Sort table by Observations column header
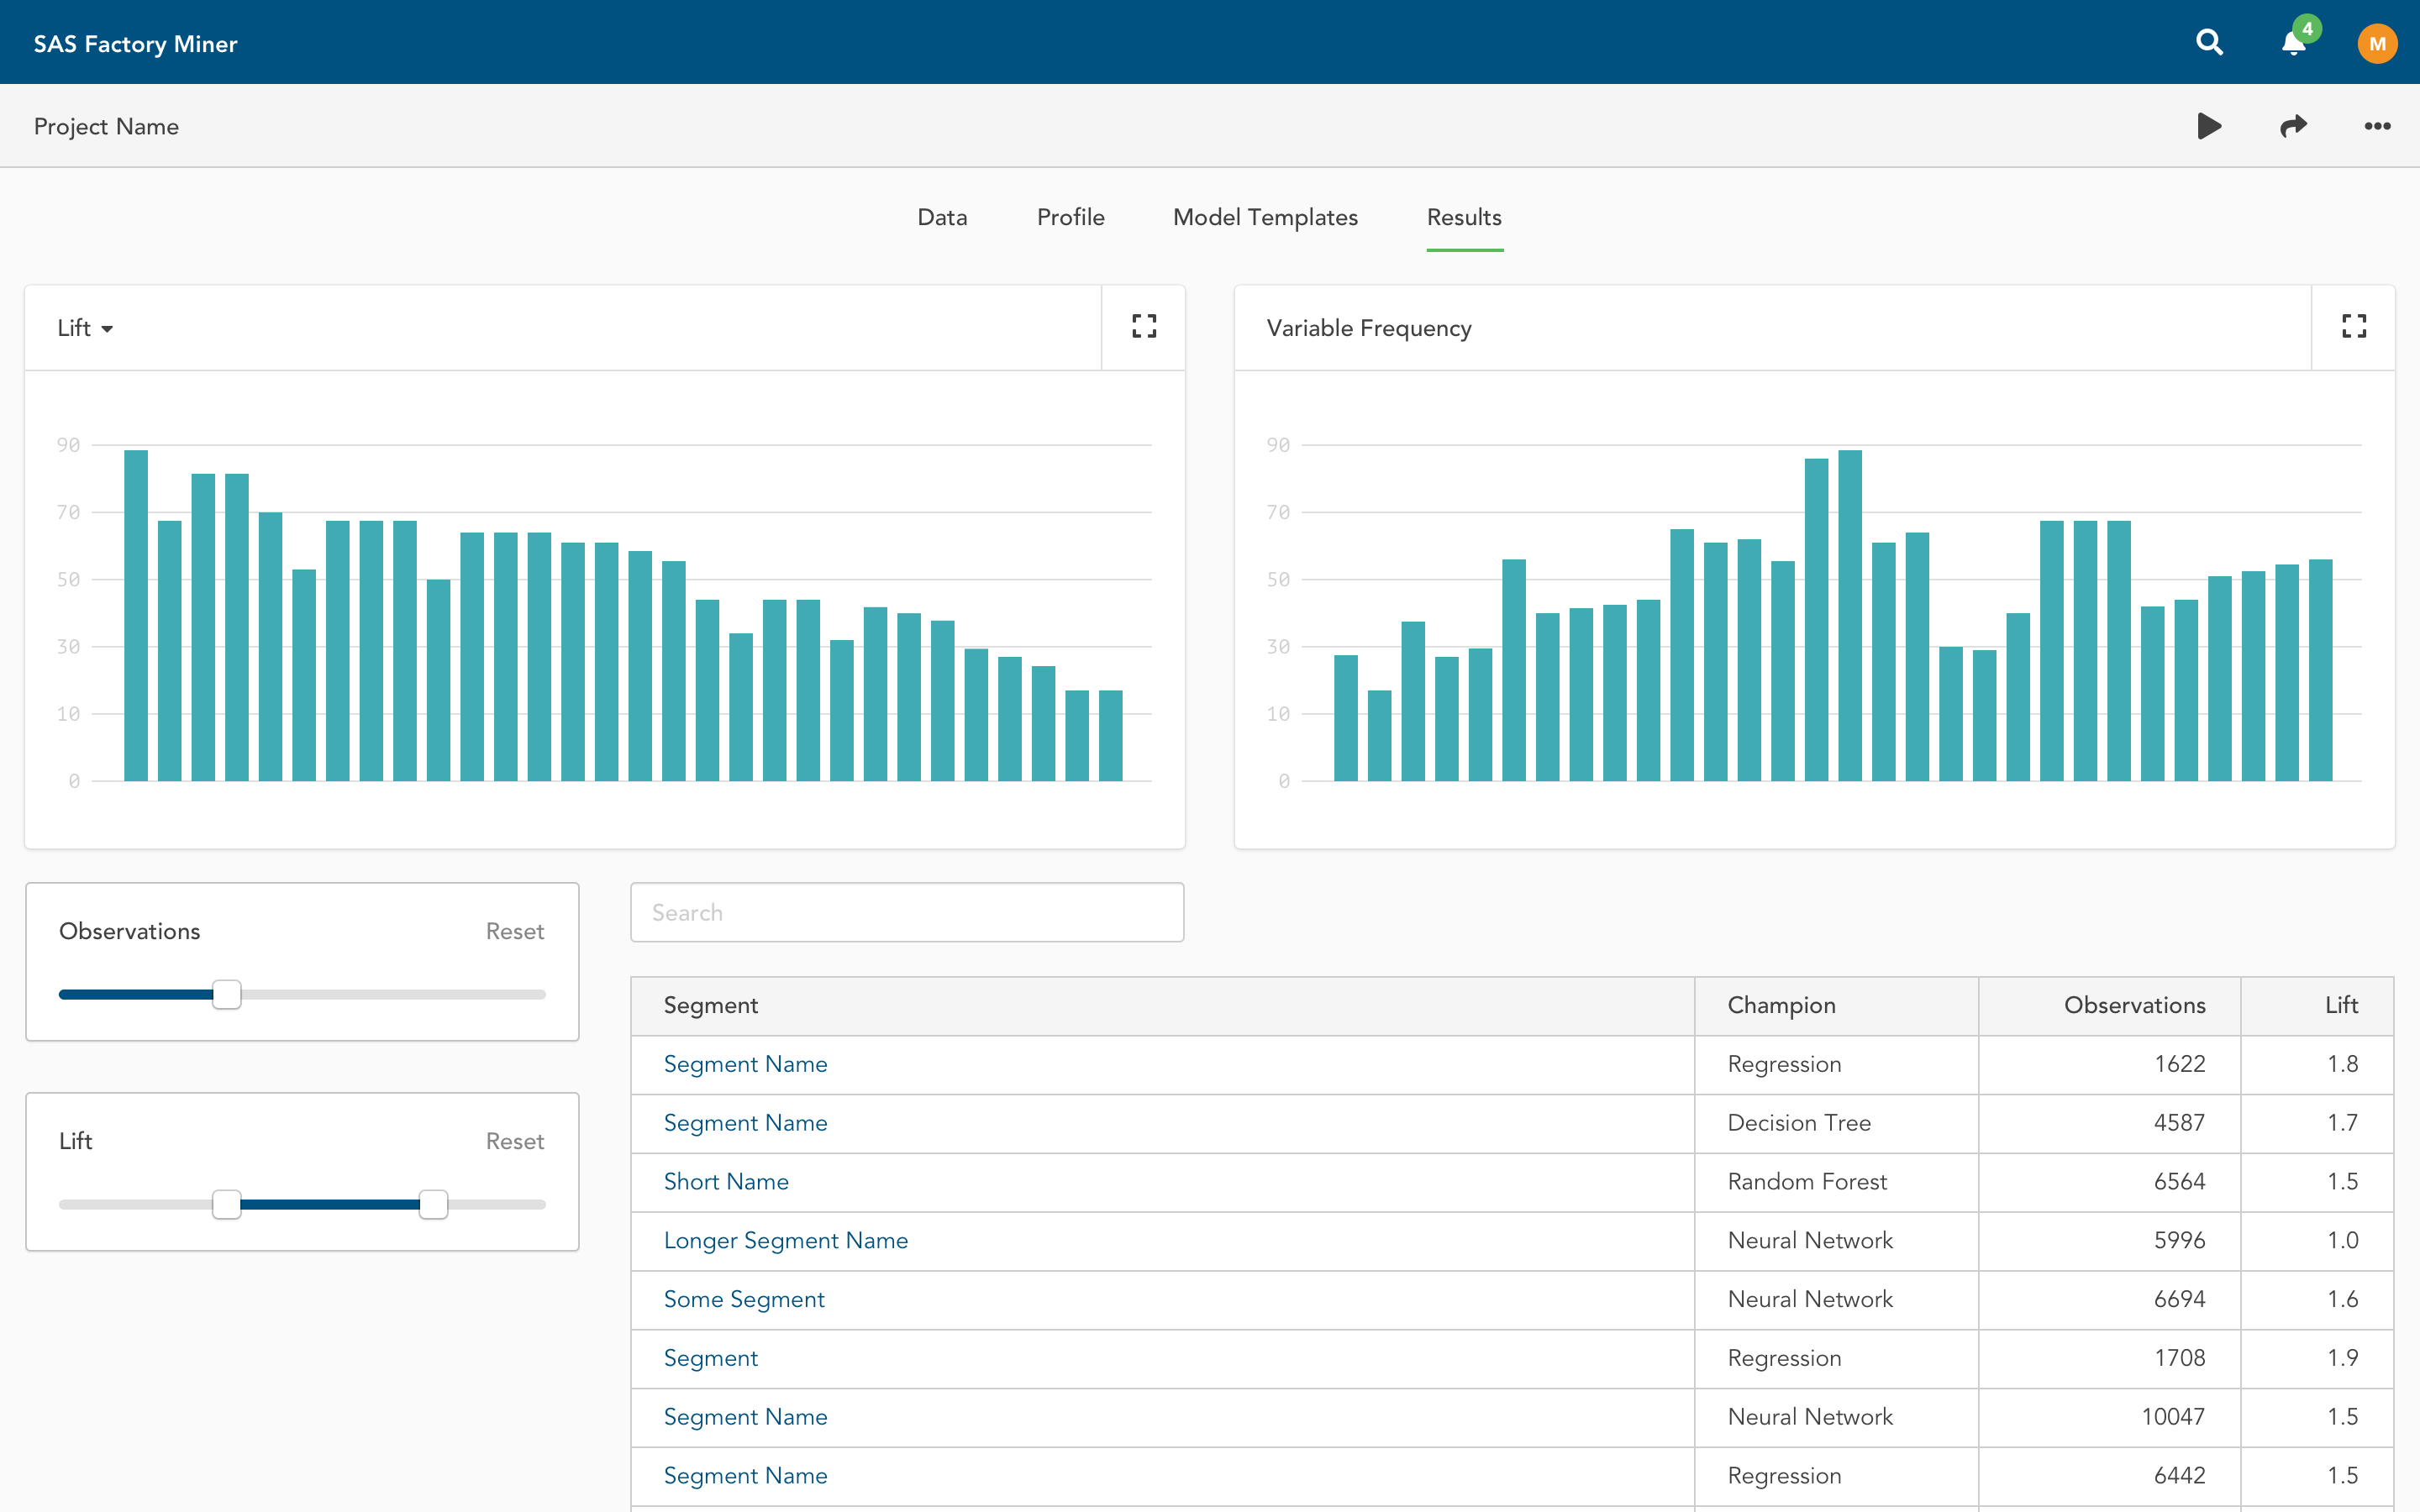 pos(2134,1005)
